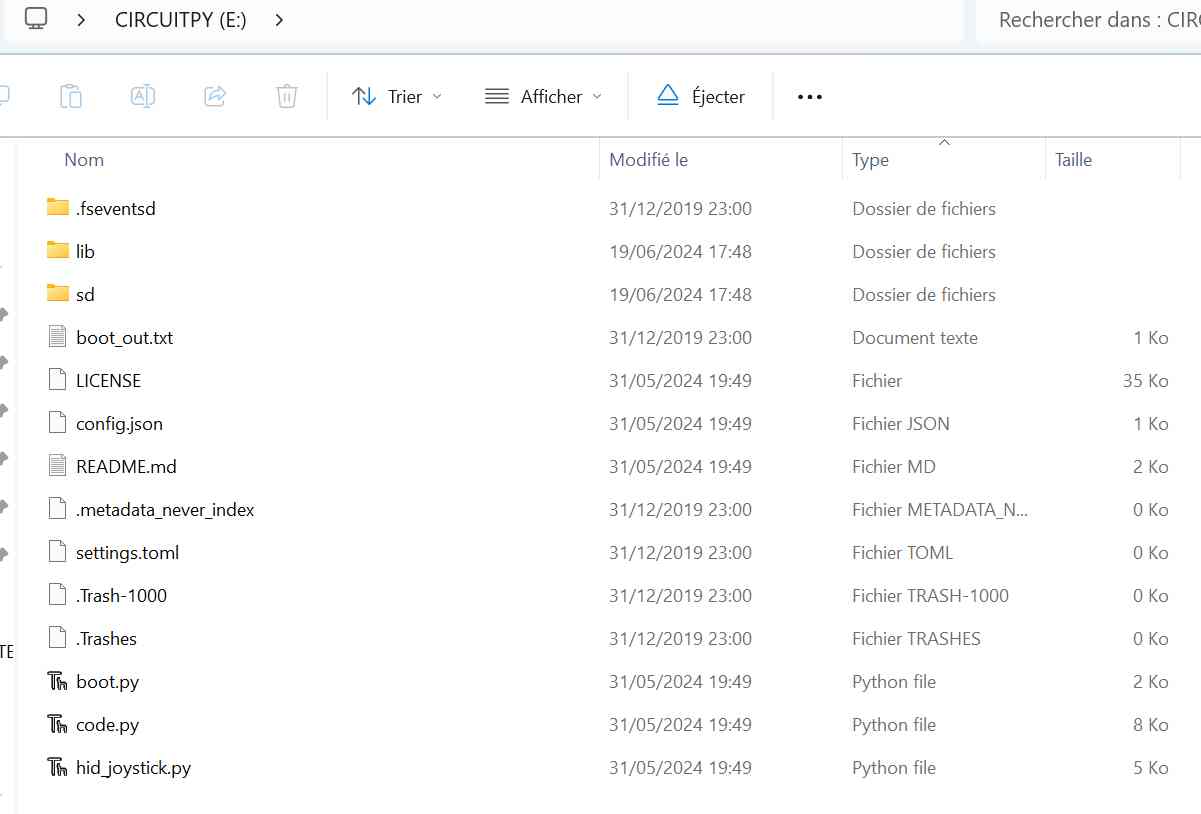The image size is (1201, 814).
Task: Sort by the Taille column header
Action: click(x=1074, y=160)
